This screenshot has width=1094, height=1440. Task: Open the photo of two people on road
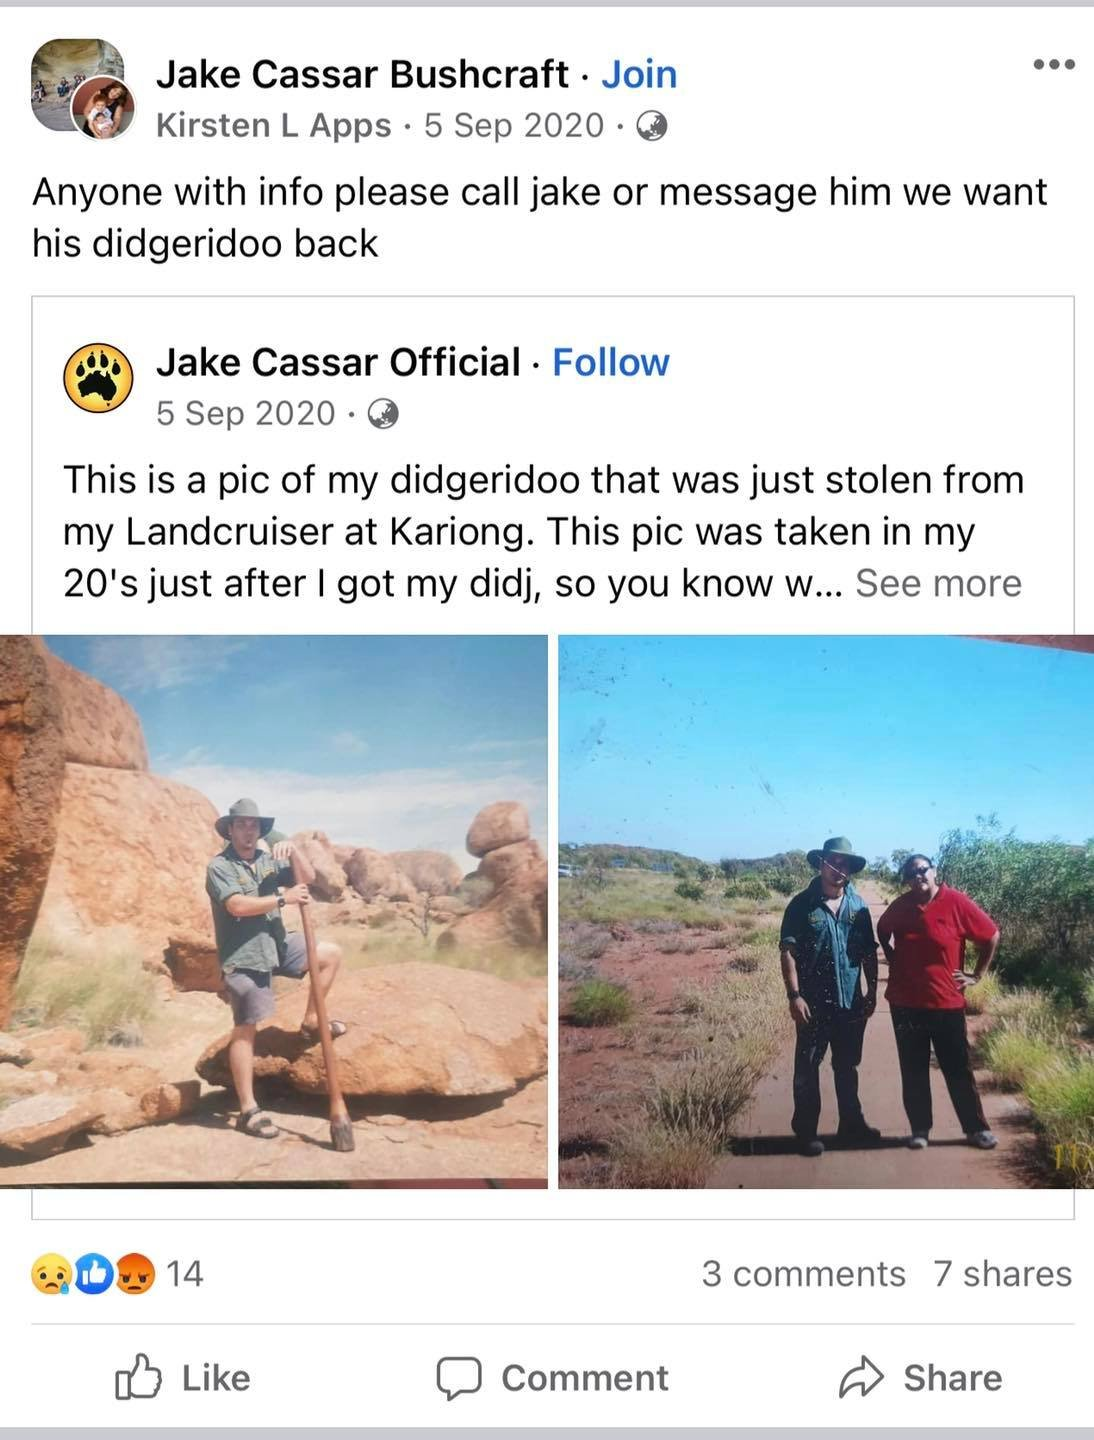pyautogui.click(x=826, y=911)
